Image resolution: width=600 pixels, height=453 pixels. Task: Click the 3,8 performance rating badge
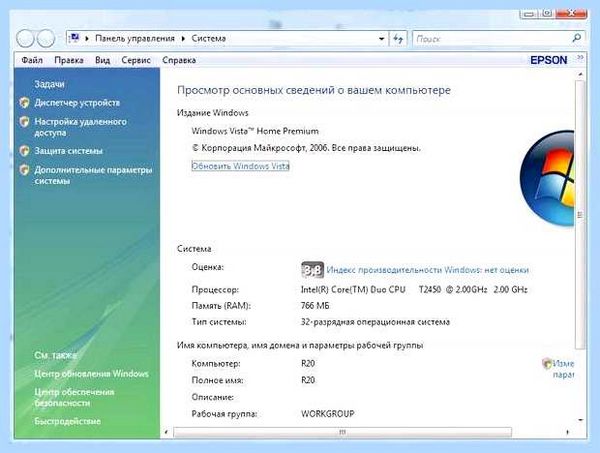point(312,270)
